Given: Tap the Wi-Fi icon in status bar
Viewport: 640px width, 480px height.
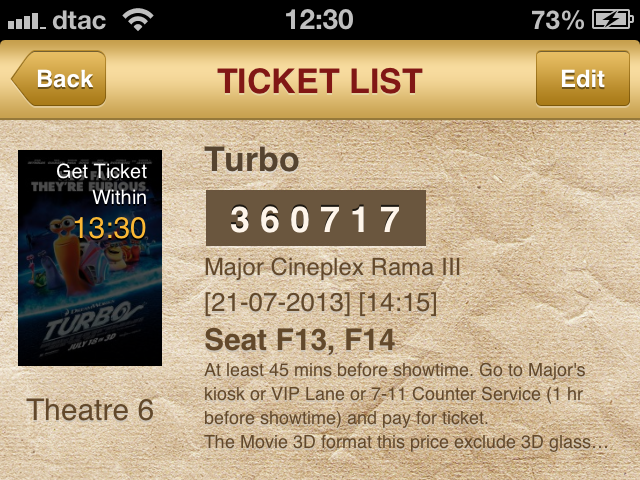Looking at the screenshot, I should (138, 19).
